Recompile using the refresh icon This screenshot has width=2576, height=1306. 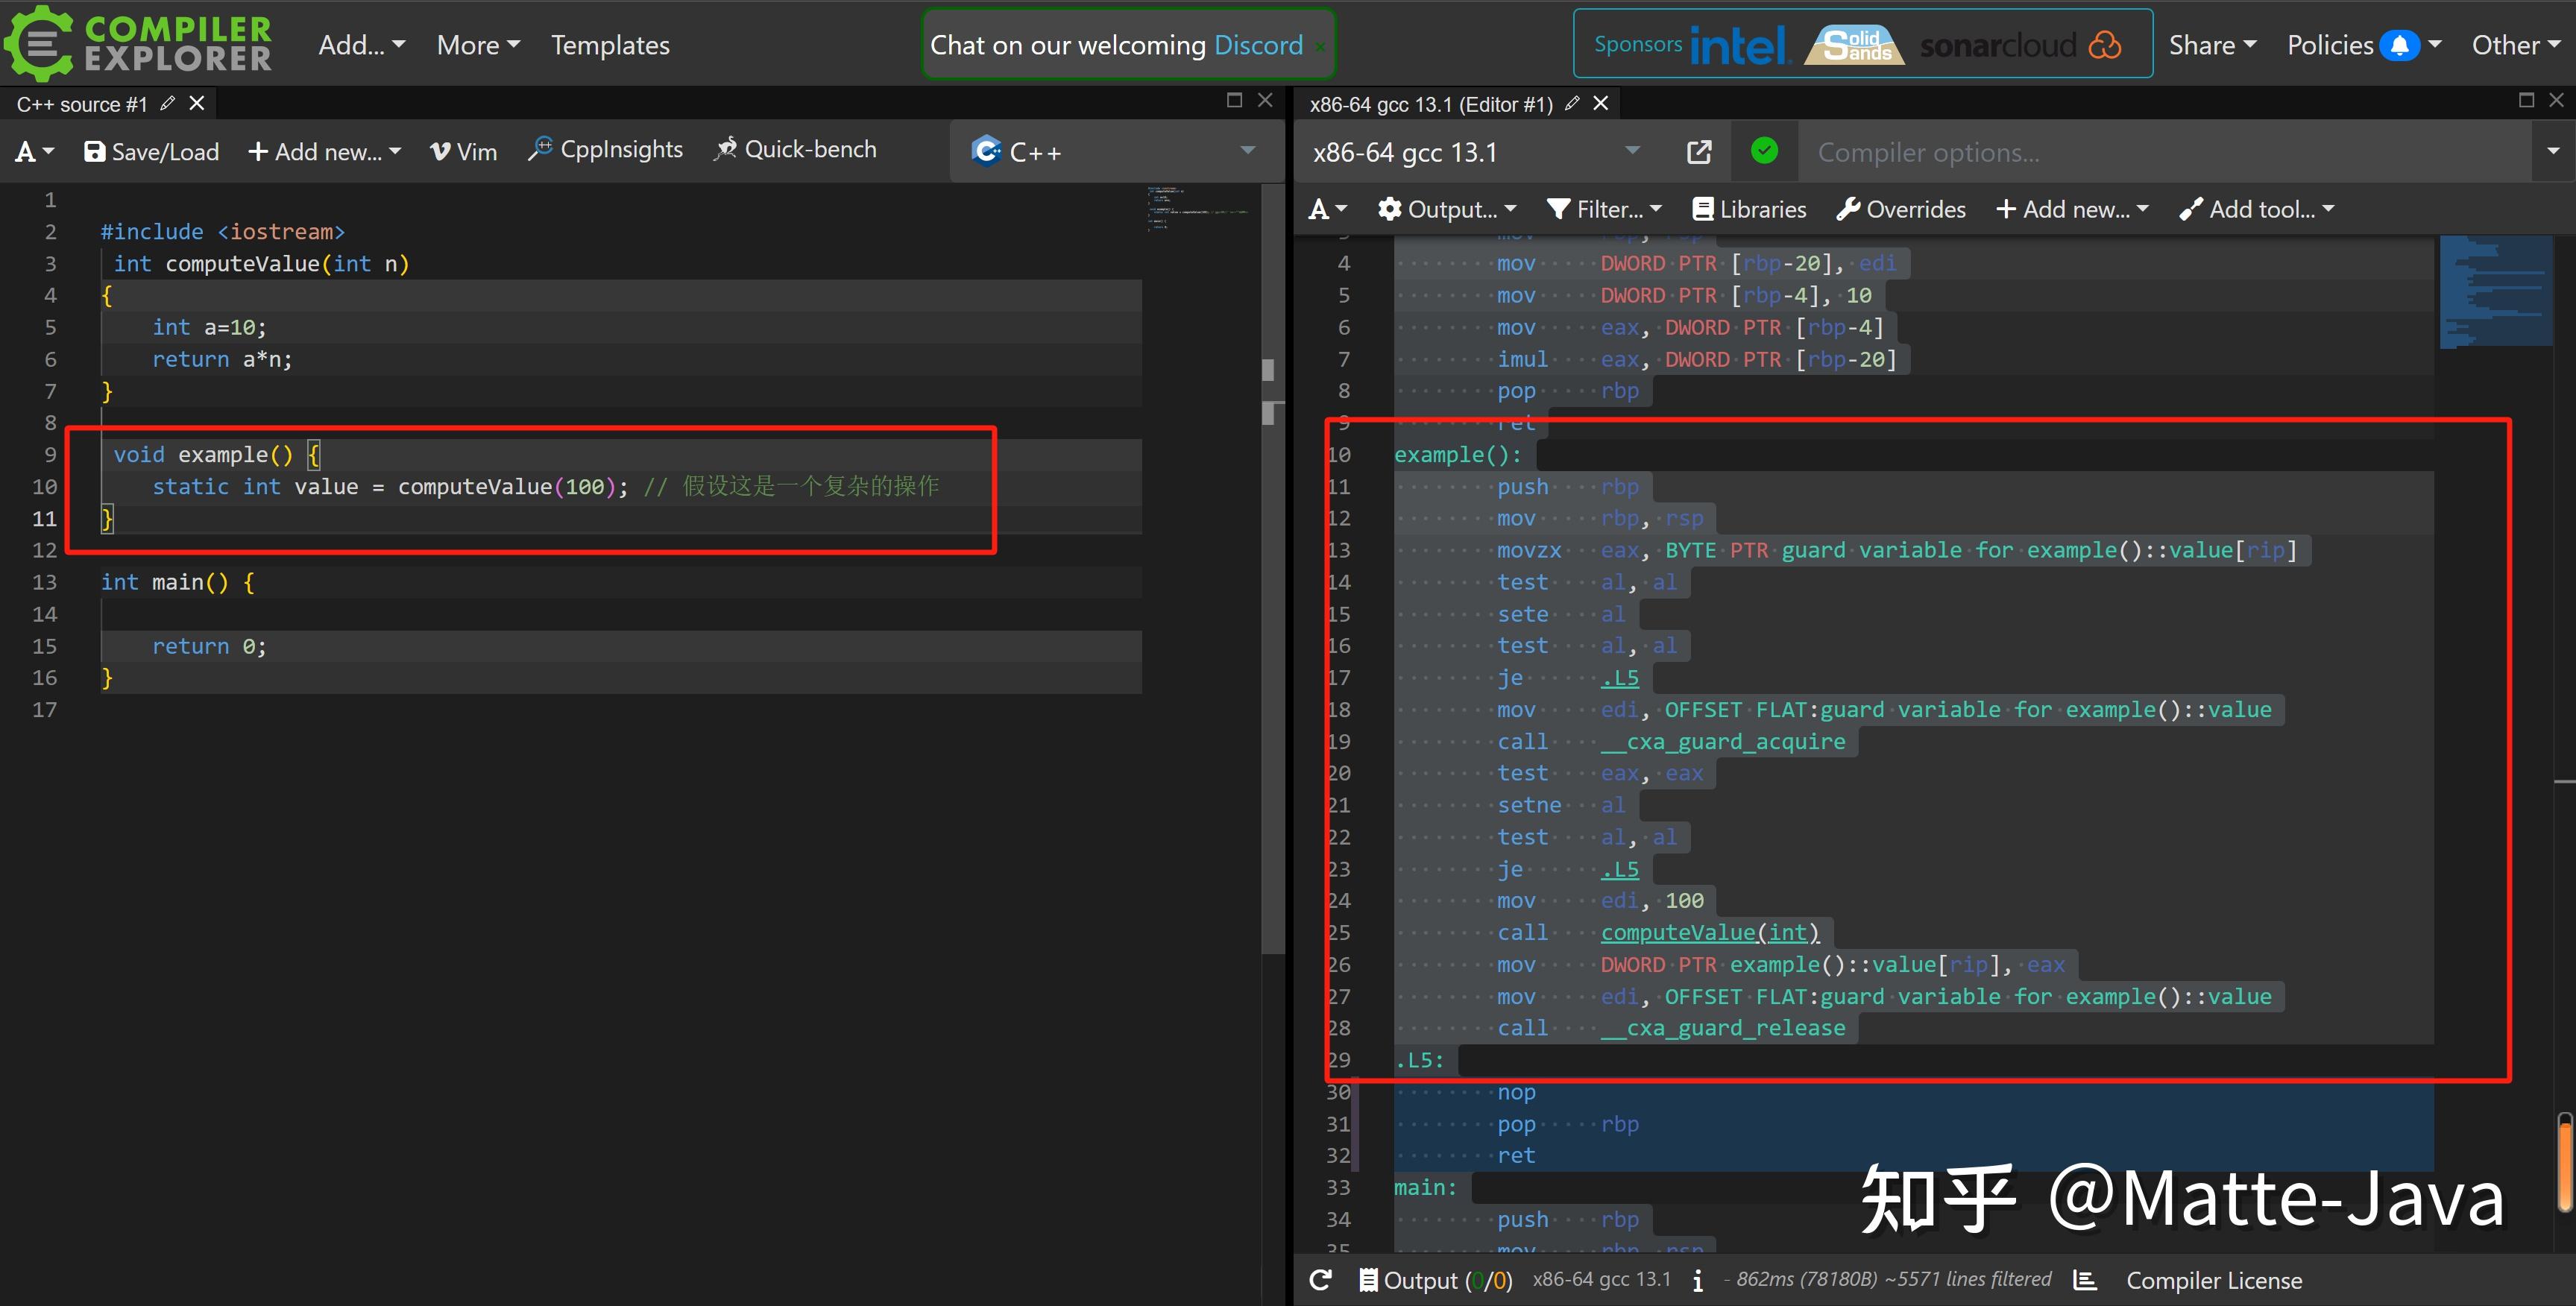(x=1320, y=1280)
